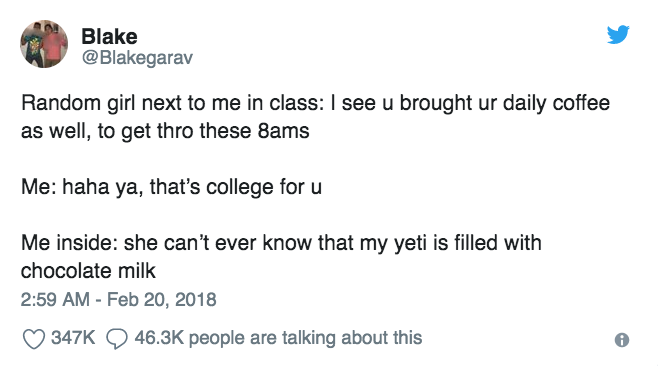Open replies via the speech bubble icon
The height and width of the screenshot is (366, 658).
(x=117, y=339)
